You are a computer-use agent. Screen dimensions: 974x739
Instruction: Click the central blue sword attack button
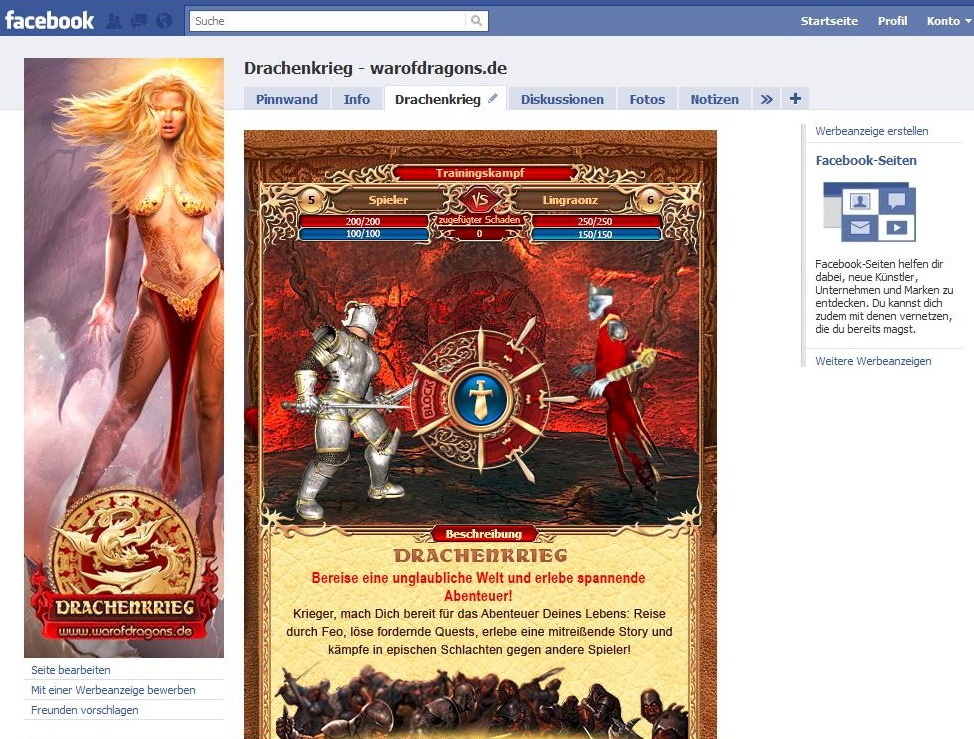tap(480, 399)
